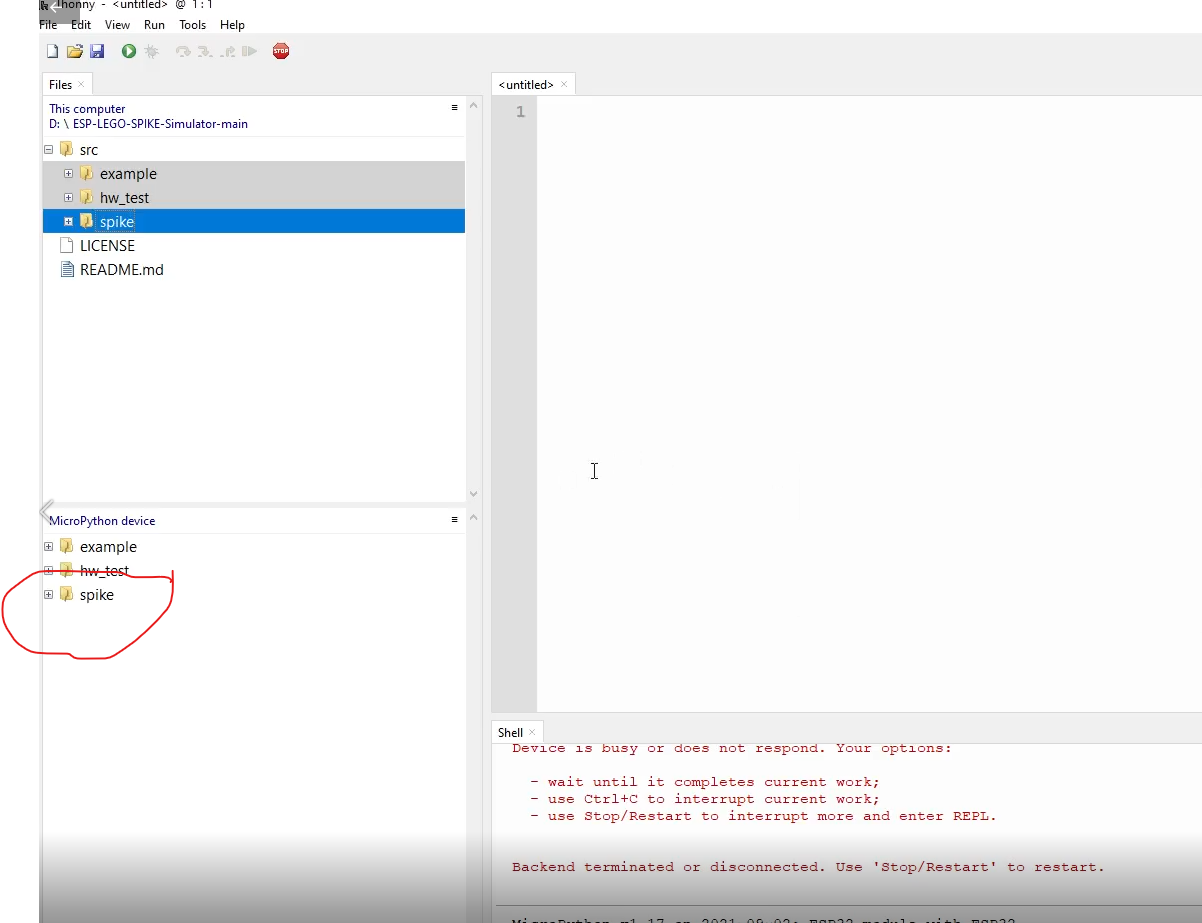1202x923 pixels.
Task: Click inside the empty code editor area
Action: click(869, 405)
